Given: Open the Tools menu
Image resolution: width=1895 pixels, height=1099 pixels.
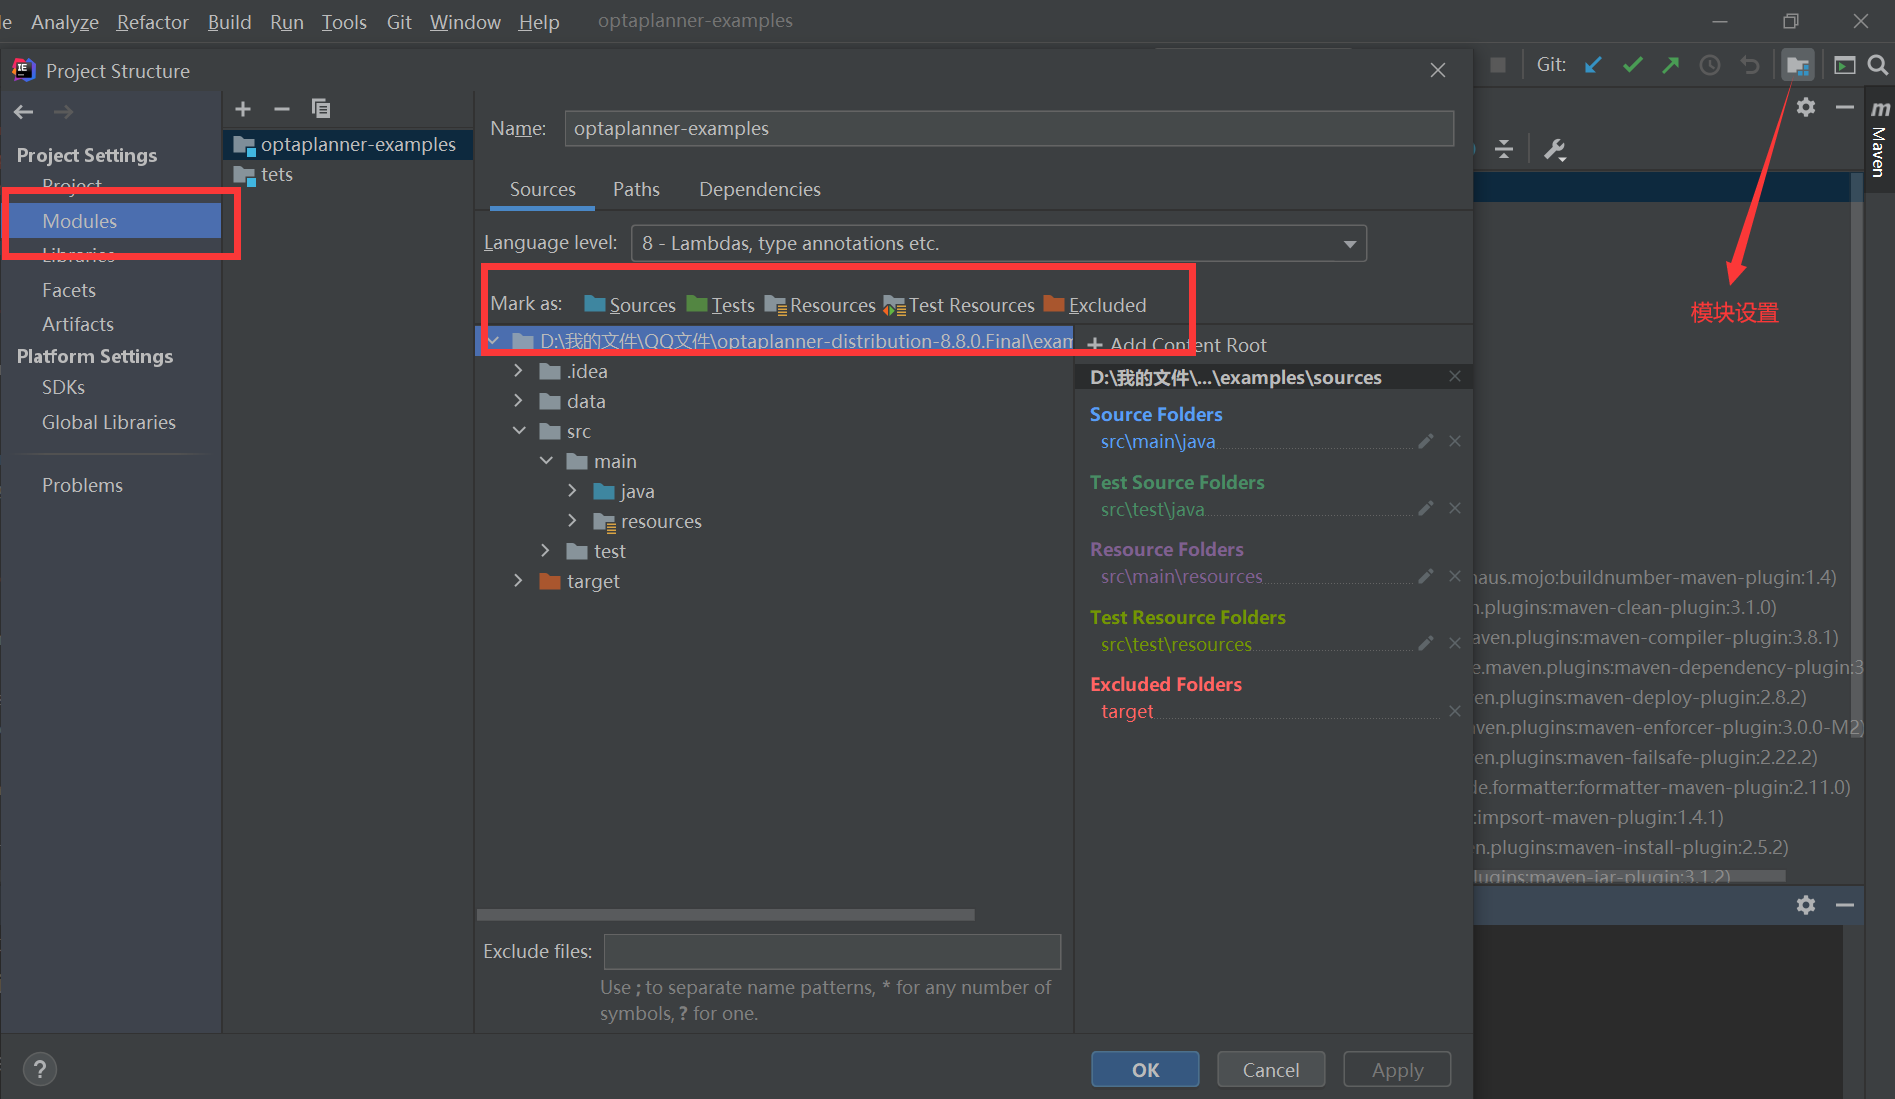Looking at the screenshot, I should point(344,22).
